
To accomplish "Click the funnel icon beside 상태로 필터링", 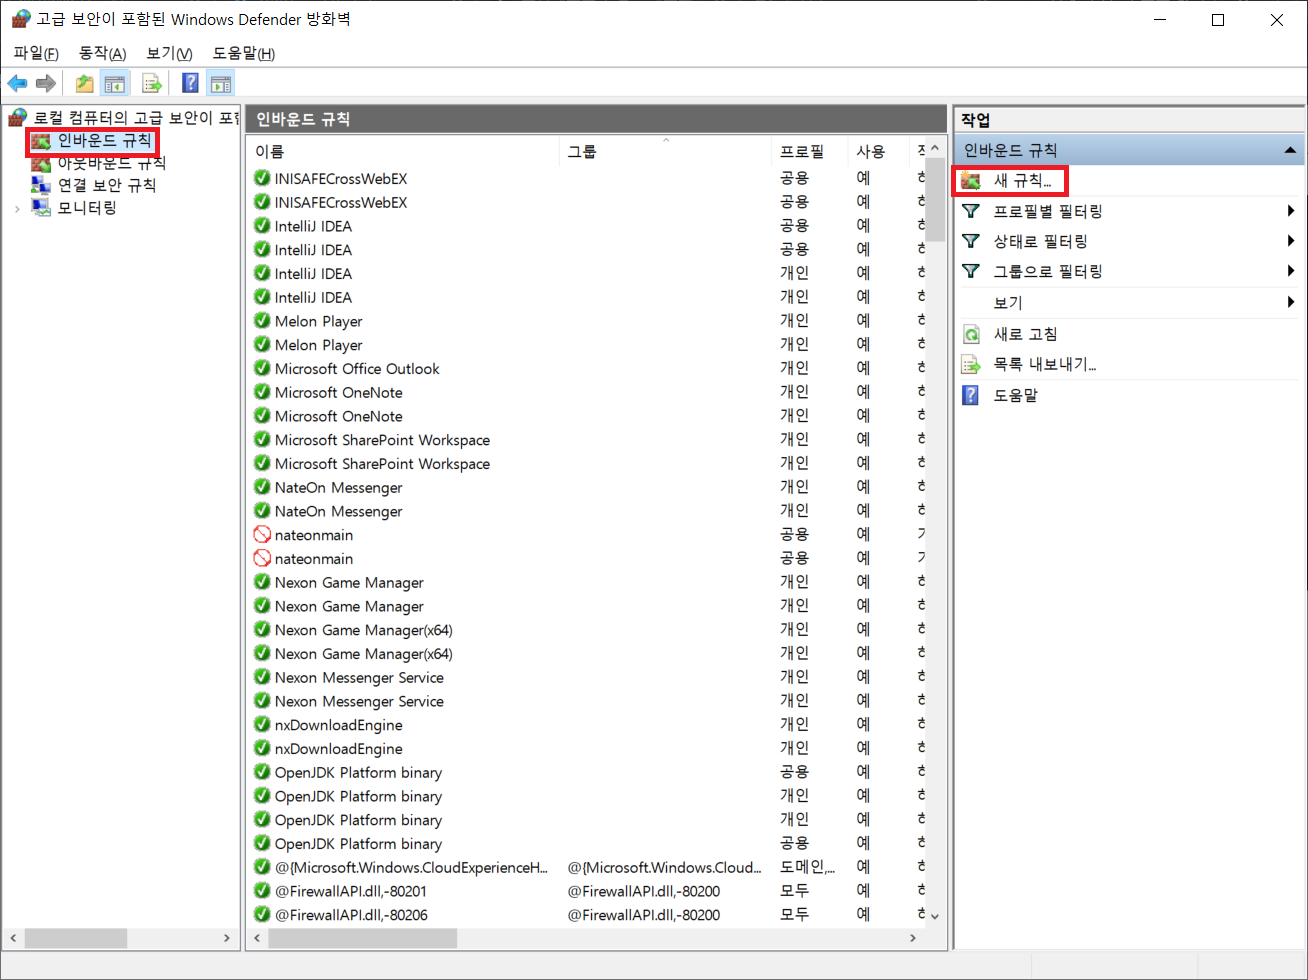I will [x=971, y=241].
